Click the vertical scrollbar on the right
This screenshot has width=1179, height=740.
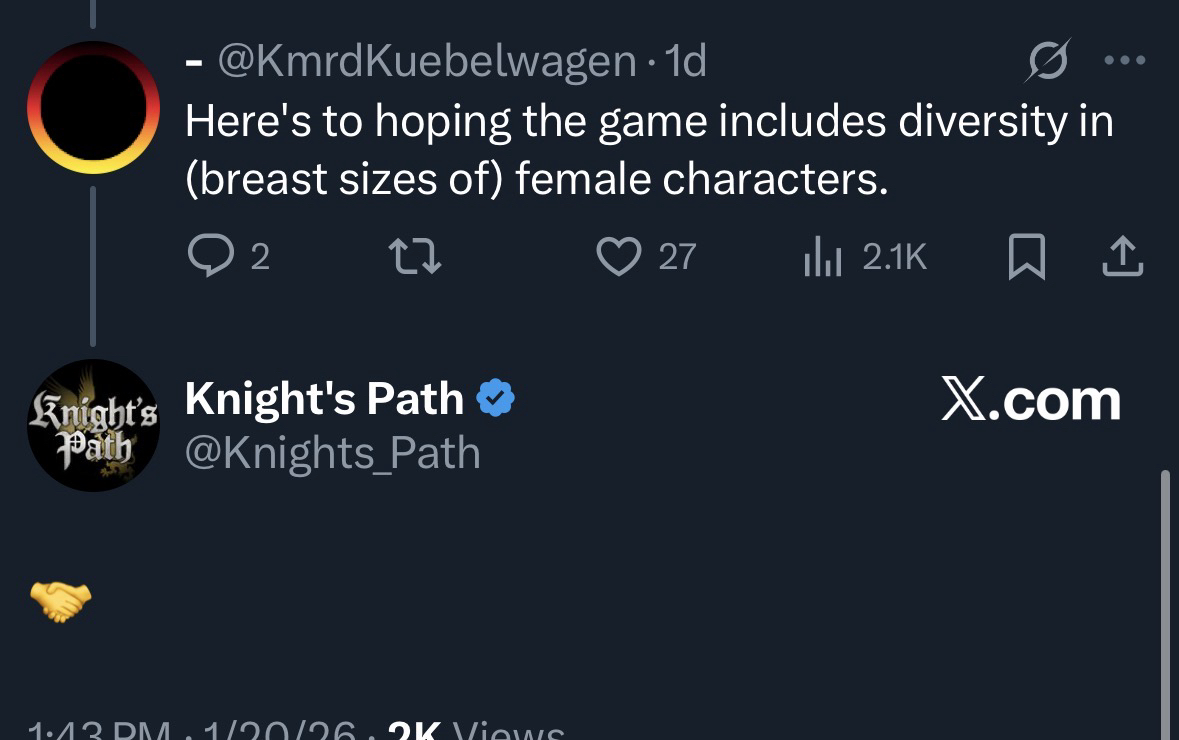[x=1164, y=600]
